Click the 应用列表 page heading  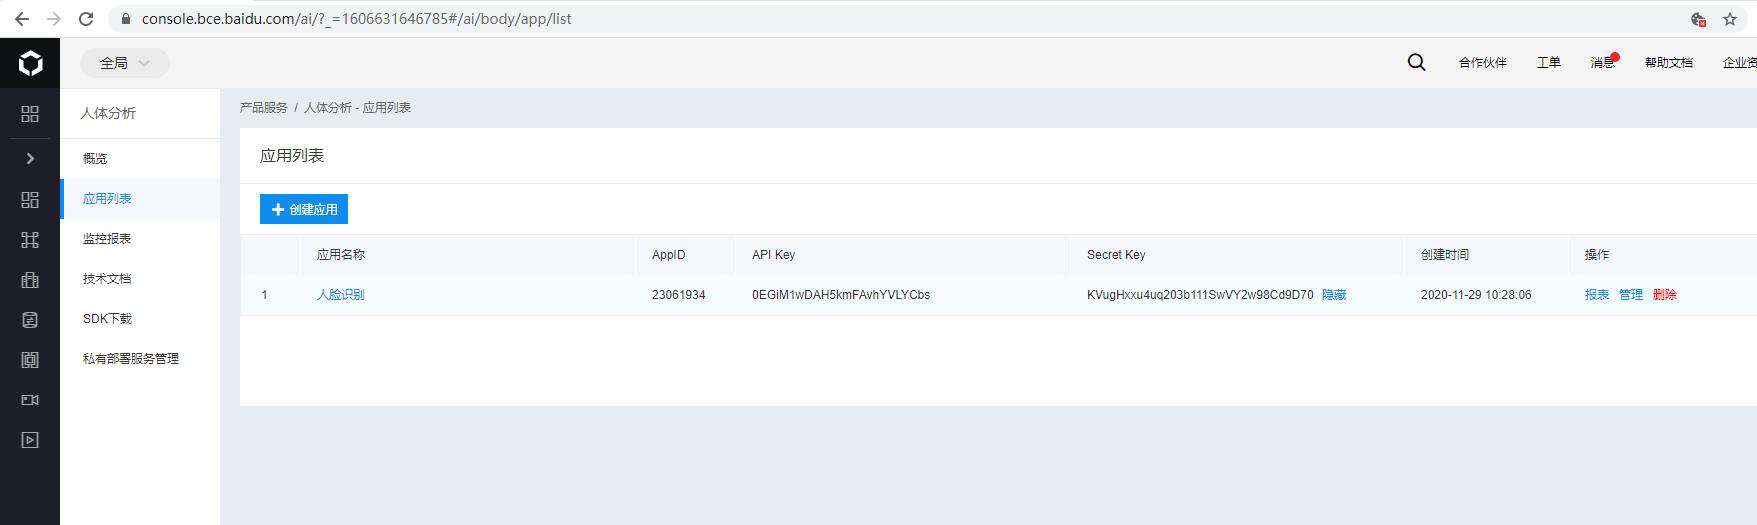click(x=292, y=156)
